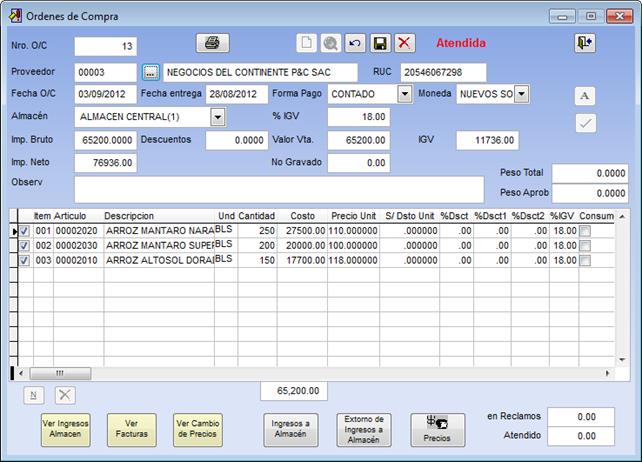Click the Cantidad column header
642x462 pixels.
tap(257, 216)
